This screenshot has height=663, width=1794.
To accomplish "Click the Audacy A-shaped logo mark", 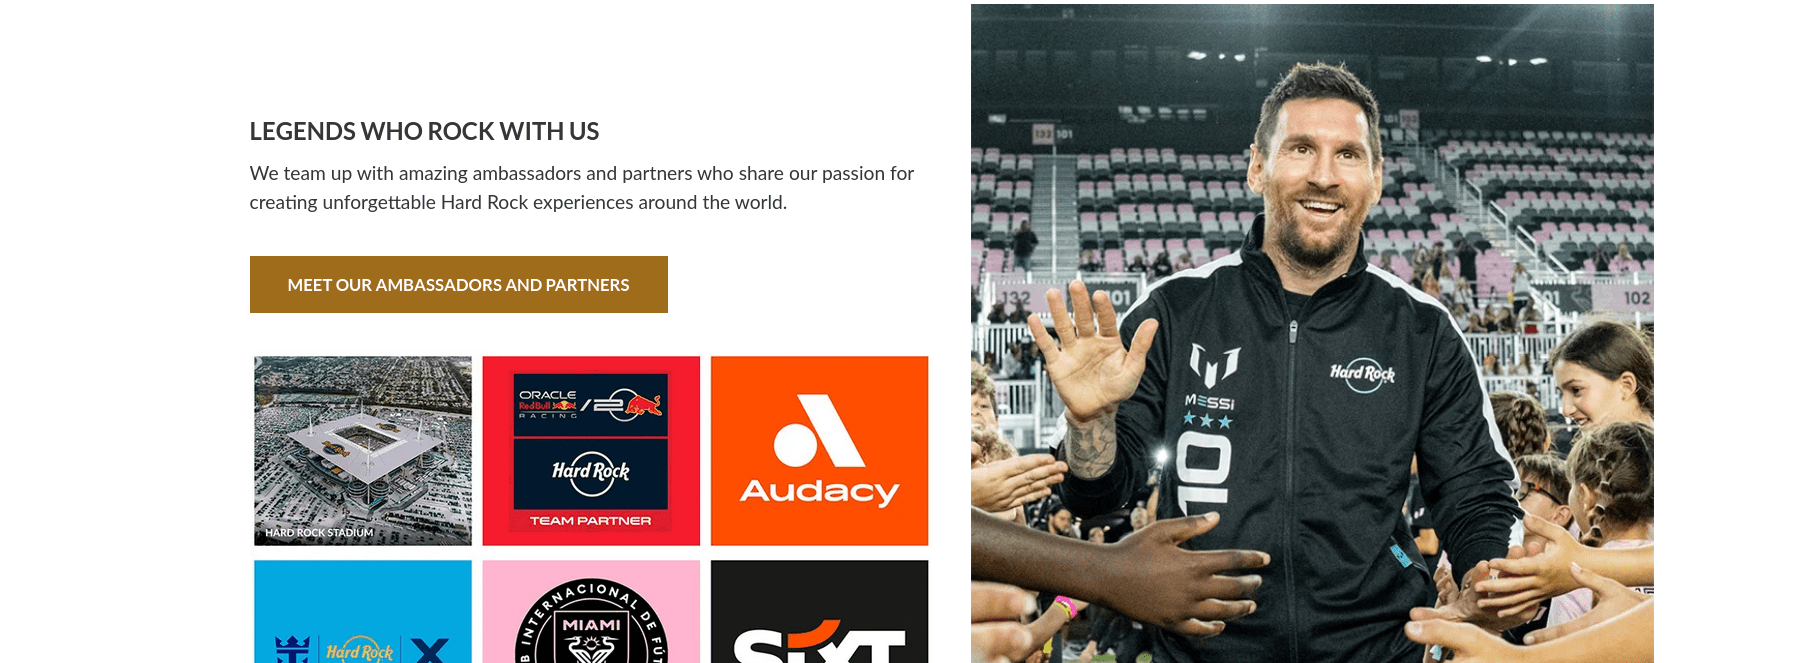I will 819,430.
